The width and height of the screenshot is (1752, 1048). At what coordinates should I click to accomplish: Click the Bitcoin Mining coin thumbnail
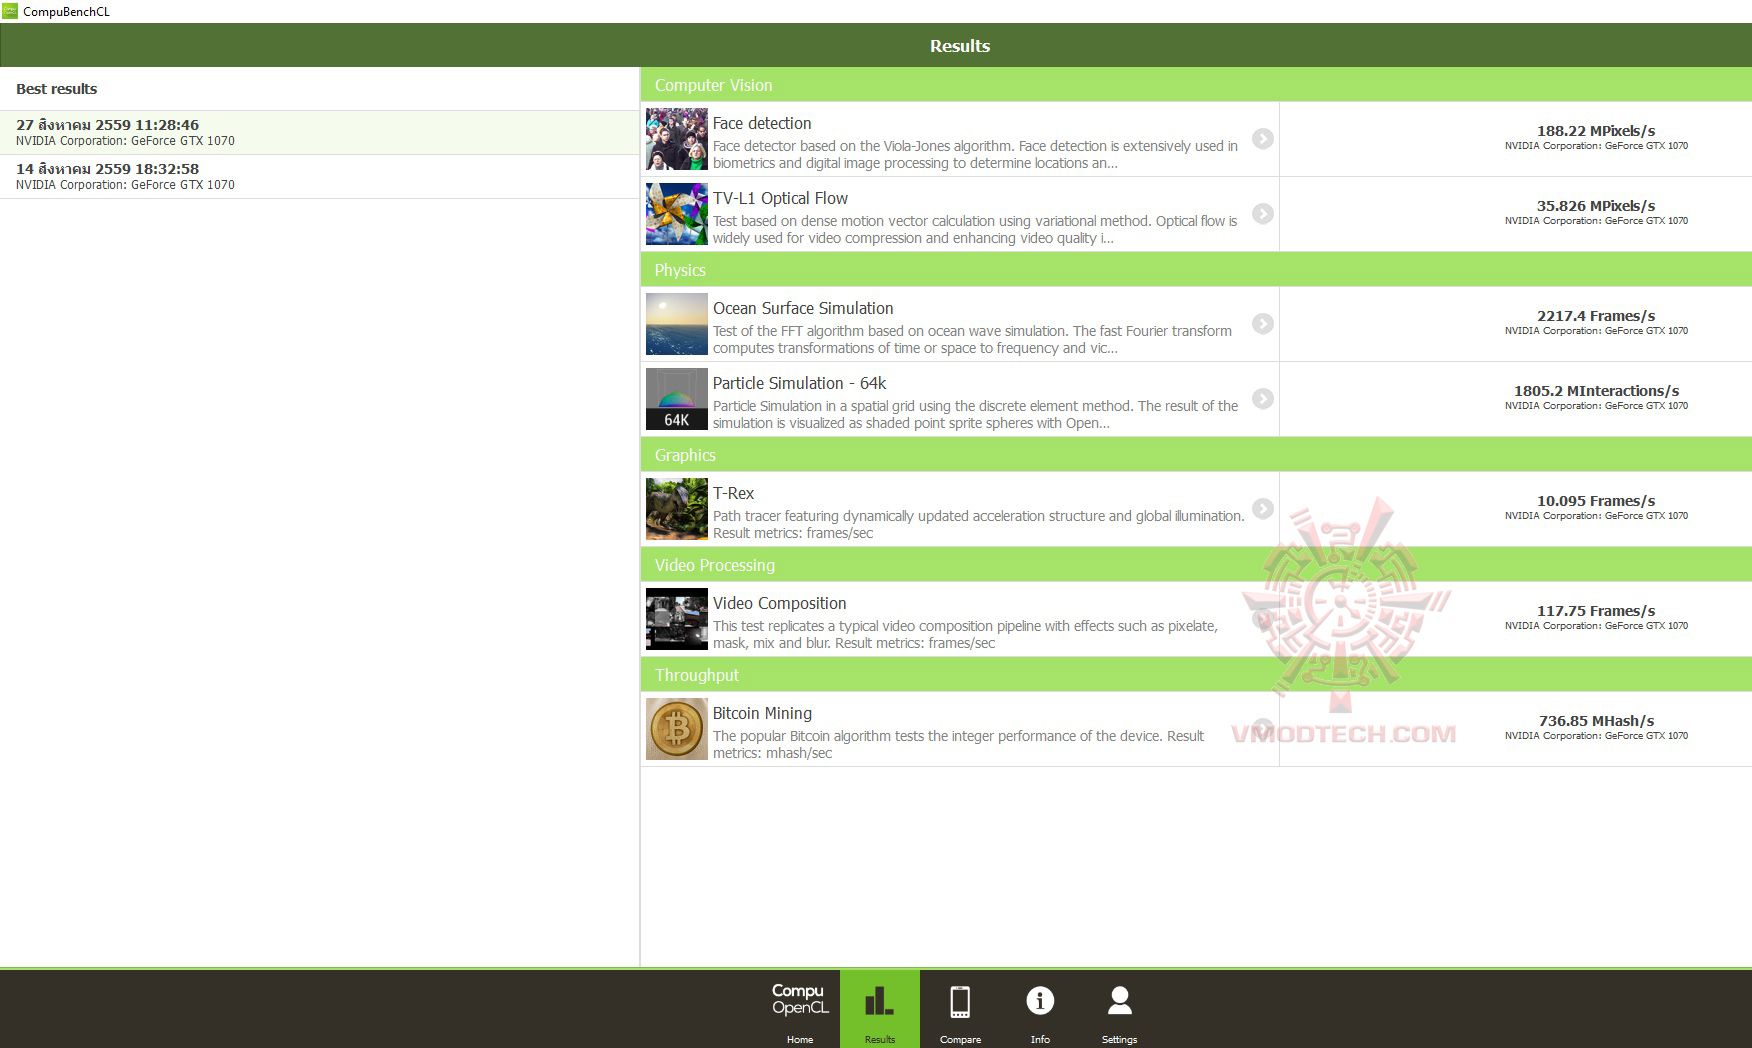click(x=677, y=729)
